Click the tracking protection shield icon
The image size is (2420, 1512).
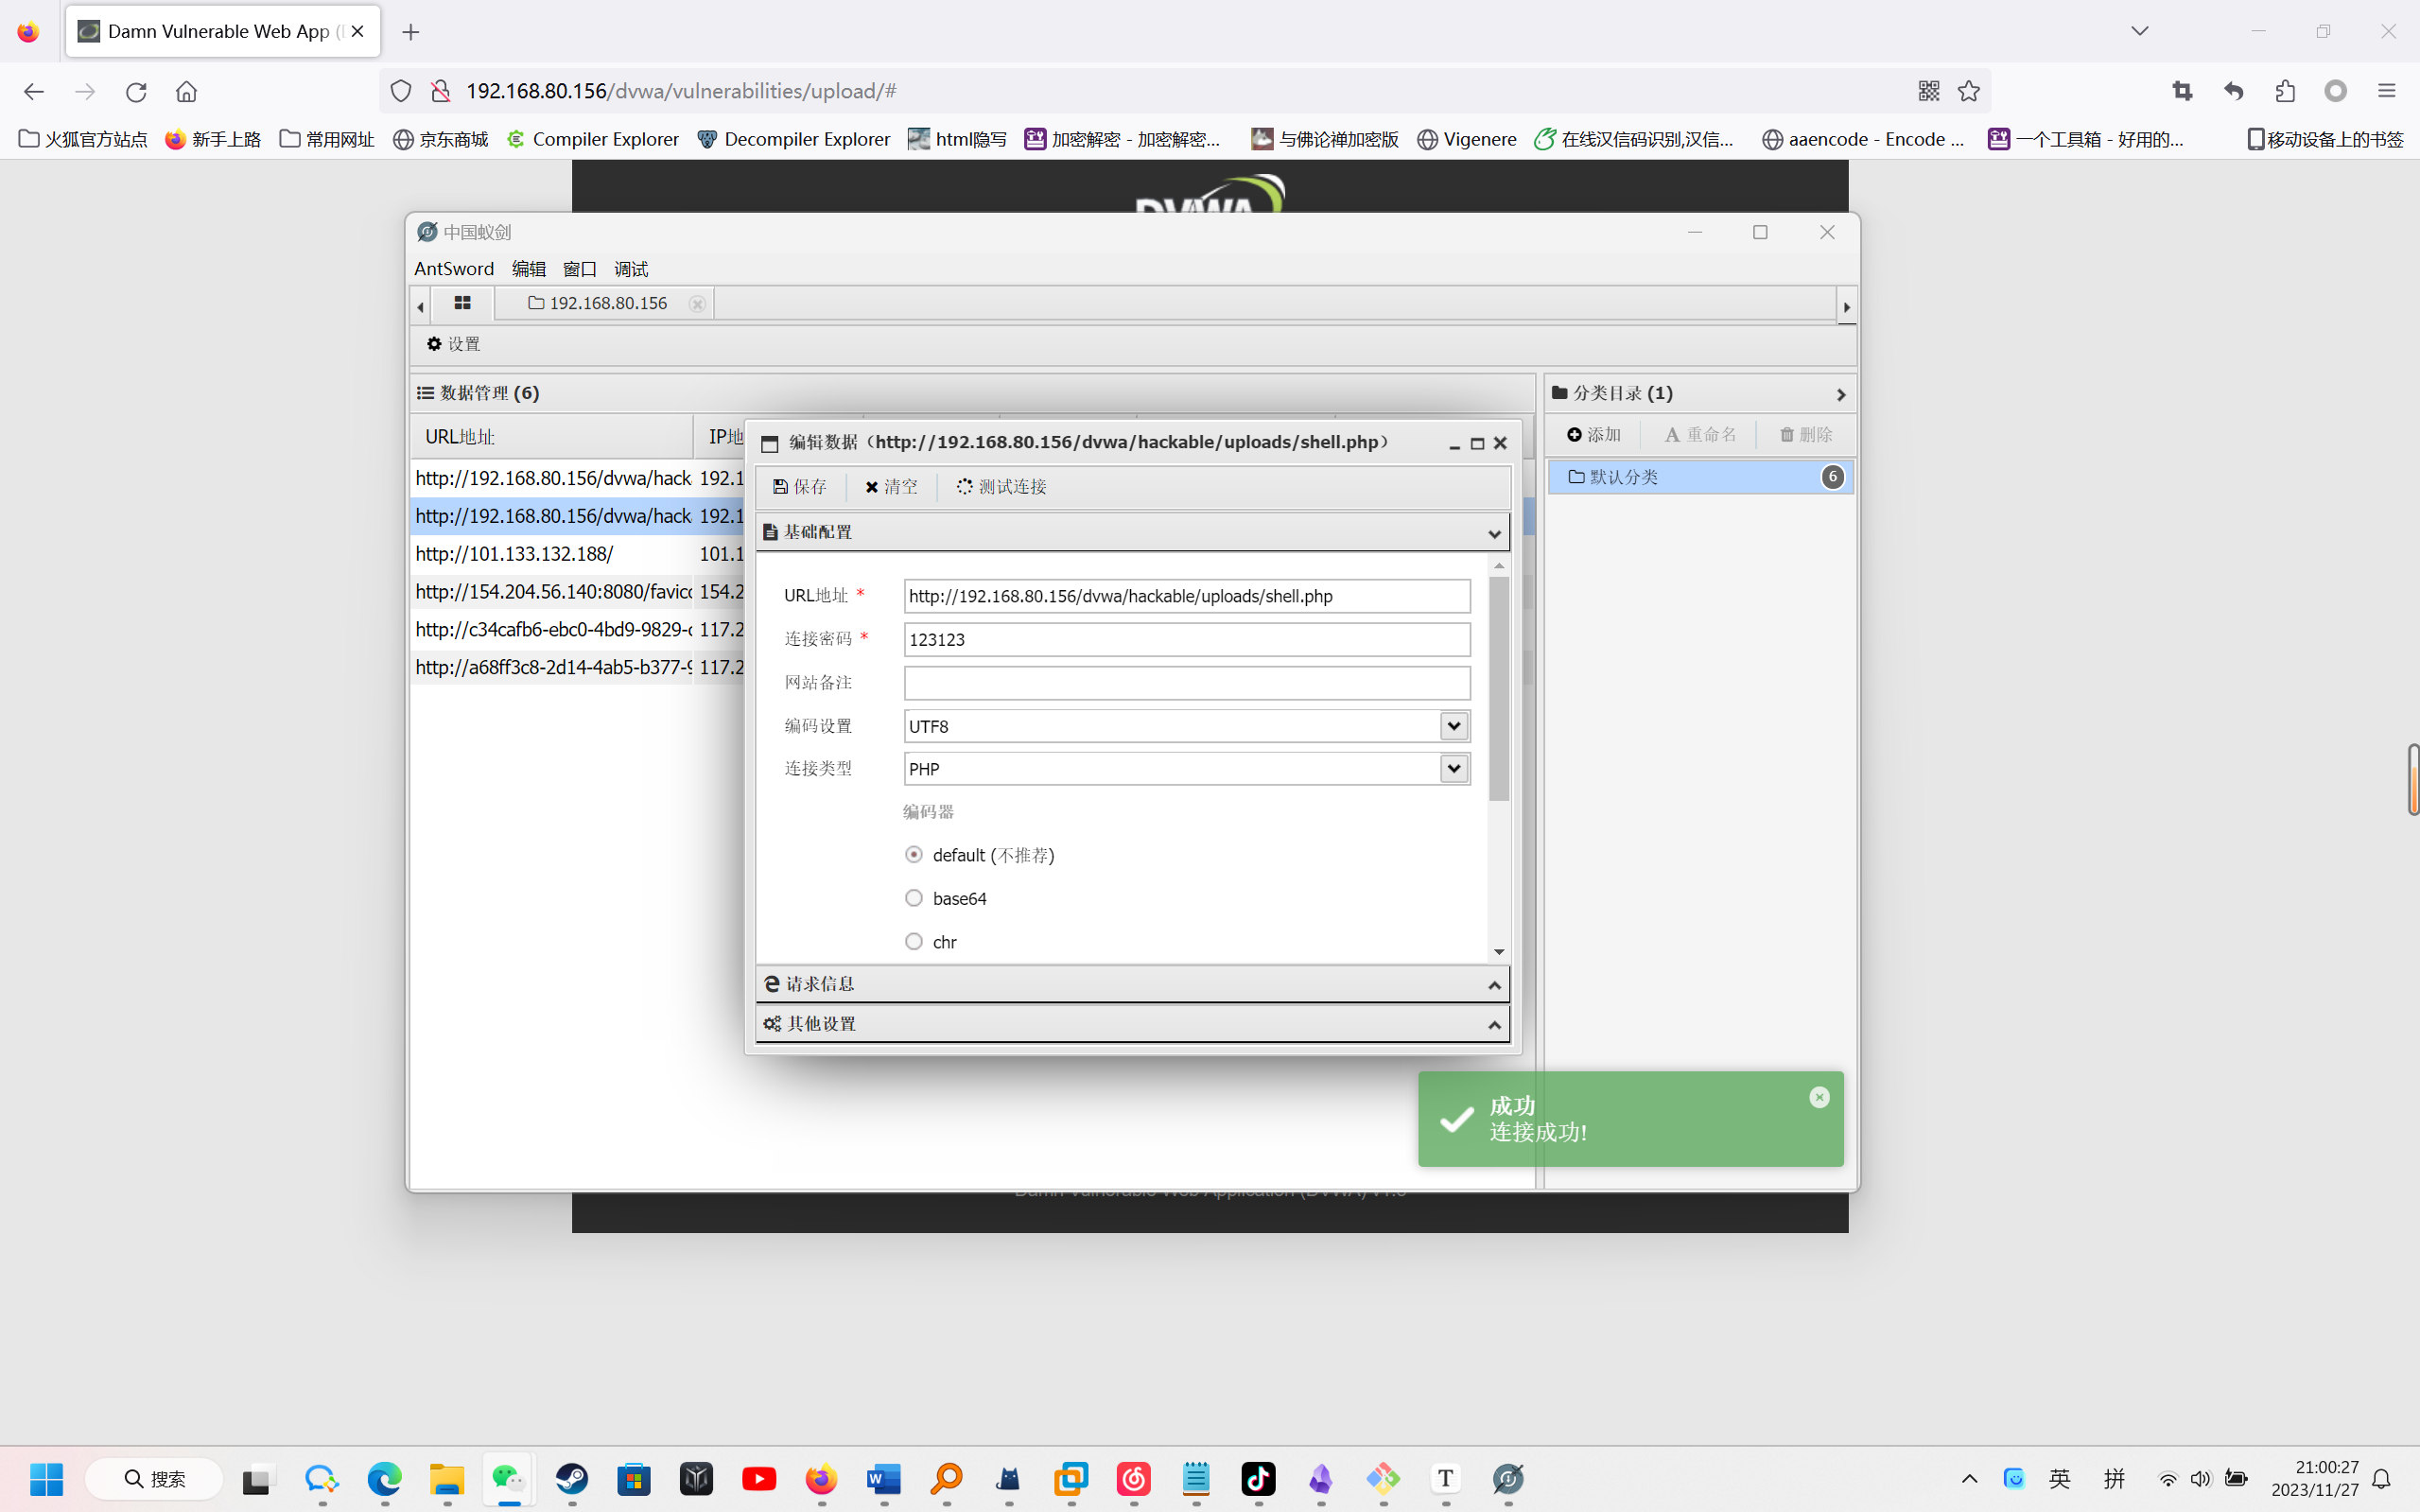[x=401, y=91]
